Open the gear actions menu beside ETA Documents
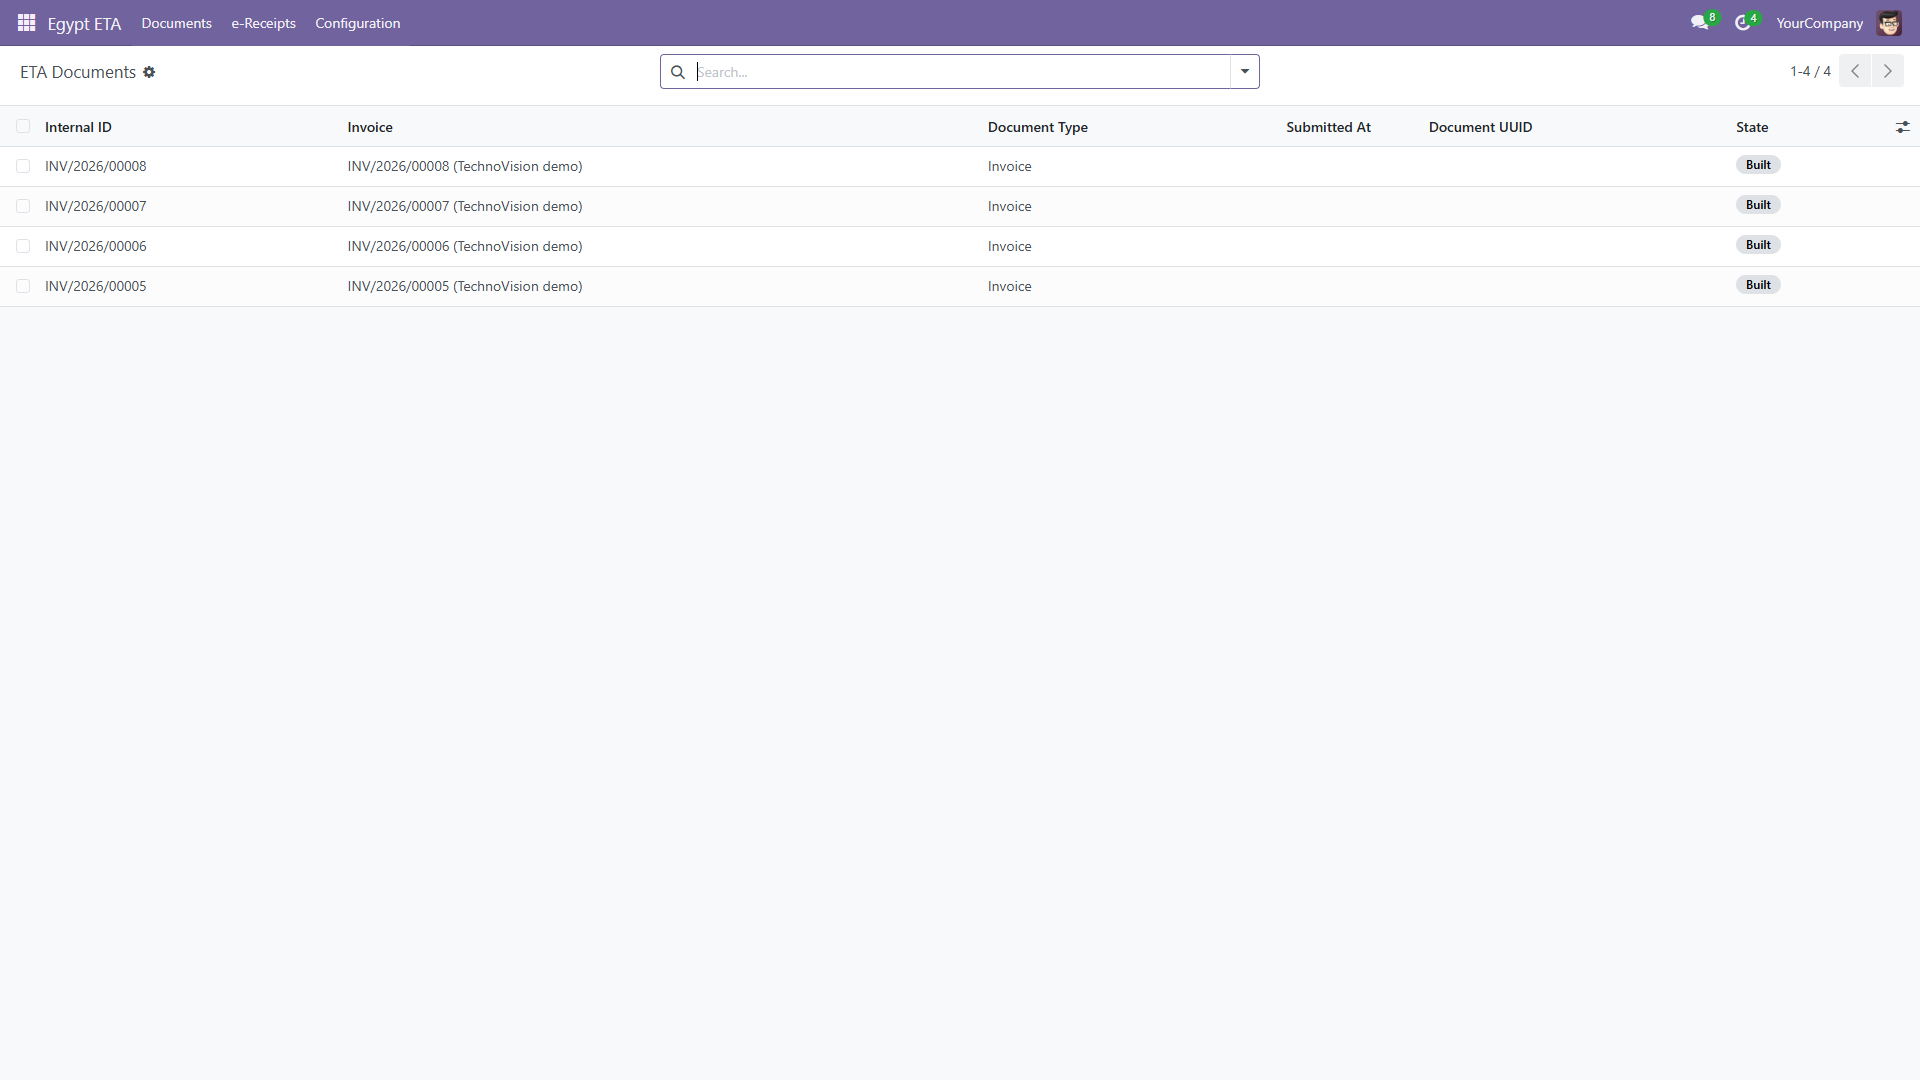 149,72
